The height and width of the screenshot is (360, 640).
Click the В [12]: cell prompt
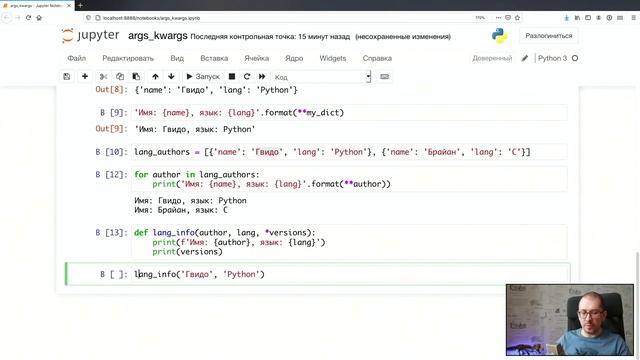(x=112, y=175)
